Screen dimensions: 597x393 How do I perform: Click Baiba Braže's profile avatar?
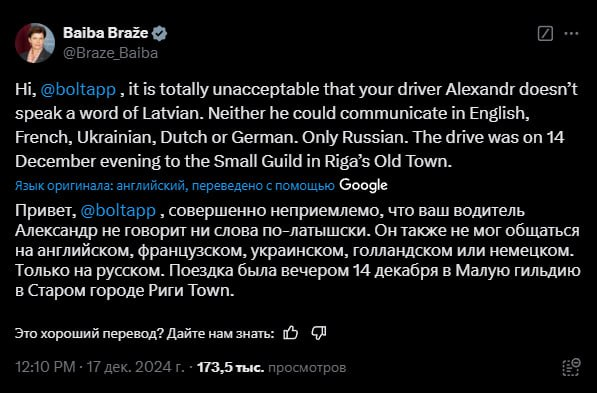tap(35, 43)
